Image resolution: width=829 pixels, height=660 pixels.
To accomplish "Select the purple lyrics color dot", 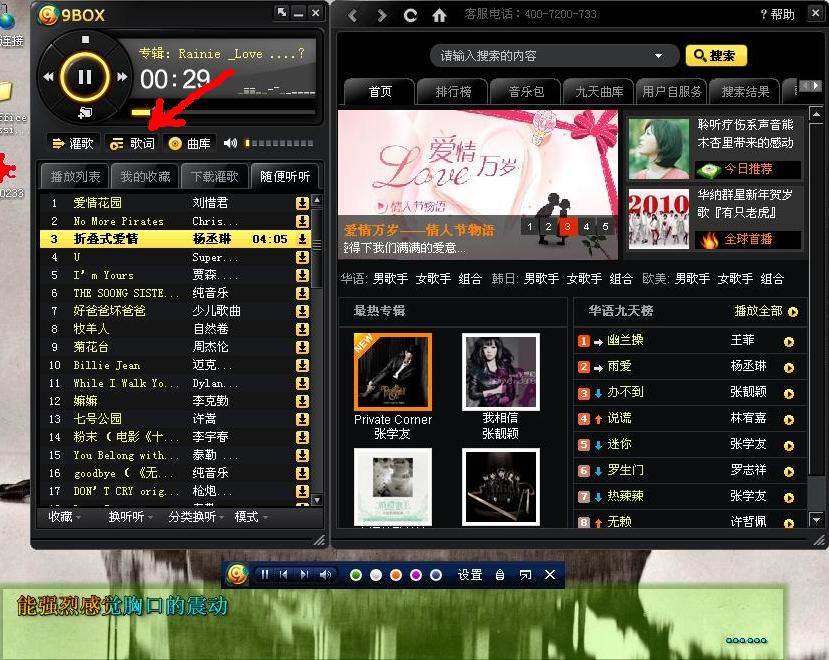I will click(x=416, y=575).
